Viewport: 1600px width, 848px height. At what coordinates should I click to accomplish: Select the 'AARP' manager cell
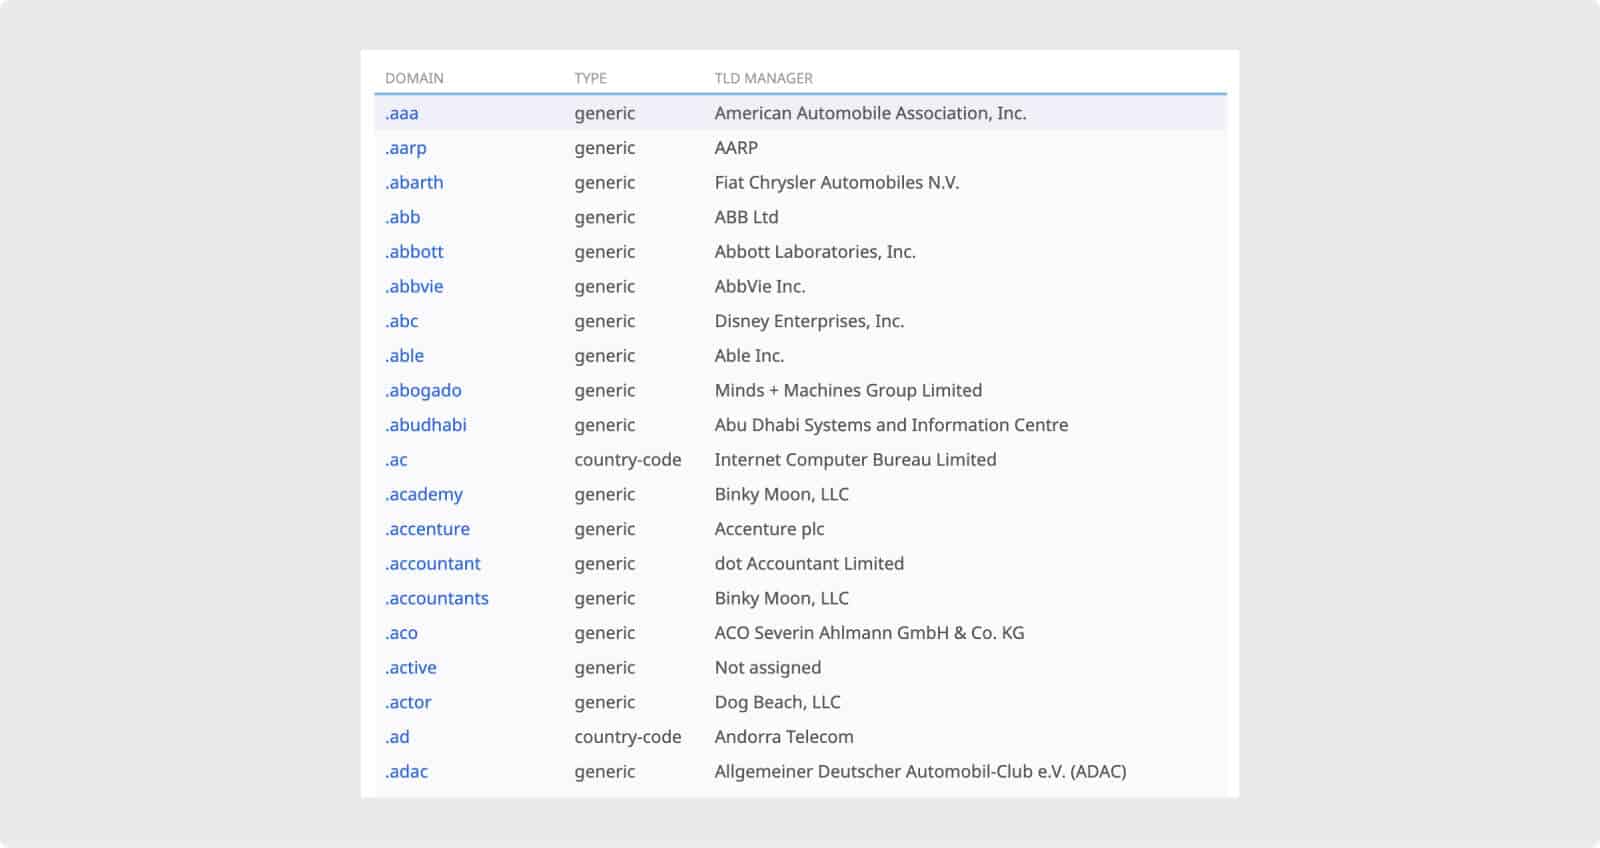pyautogui.click(x=736, y=148)
